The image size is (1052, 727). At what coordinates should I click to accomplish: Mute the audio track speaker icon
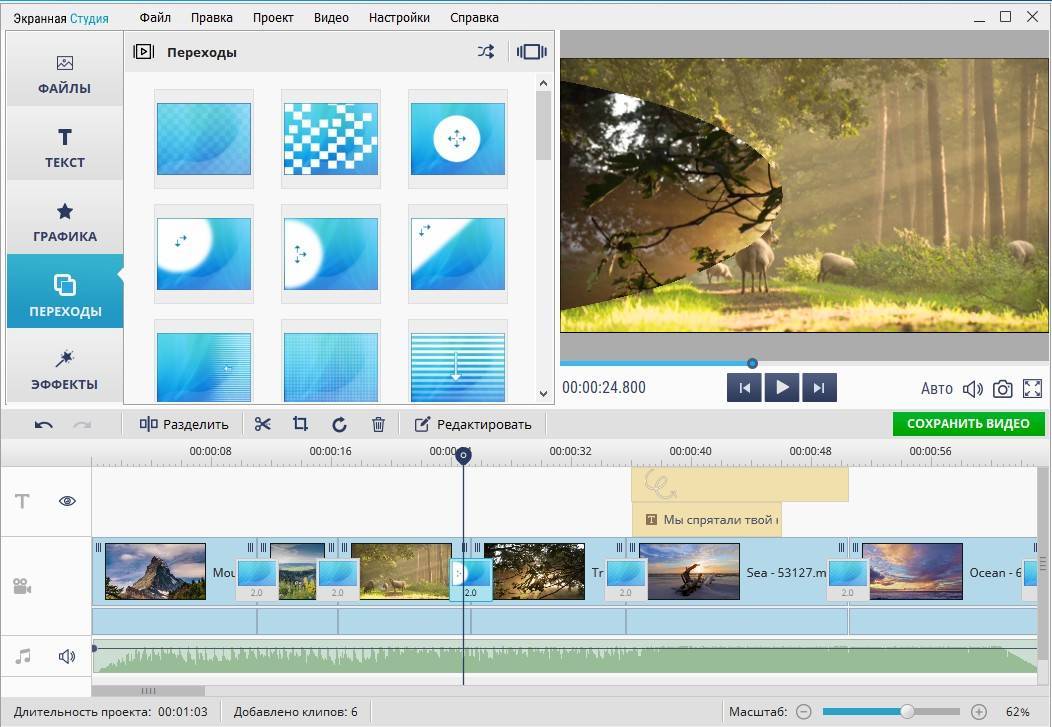(67, 657)
